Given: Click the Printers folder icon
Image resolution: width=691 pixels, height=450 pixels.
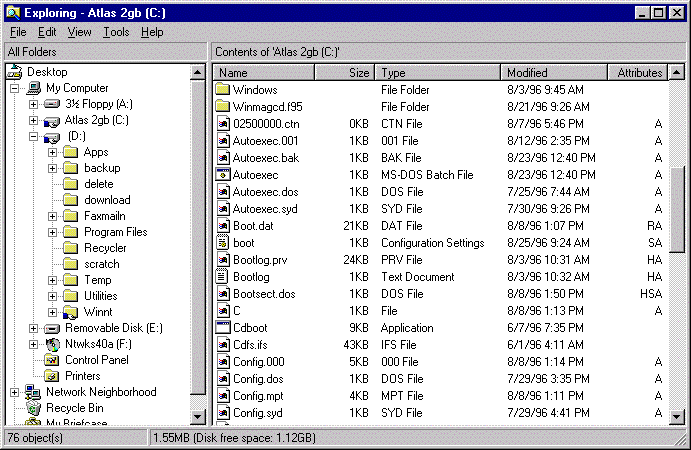Looking at the screenshot, I should coord(52,376).
